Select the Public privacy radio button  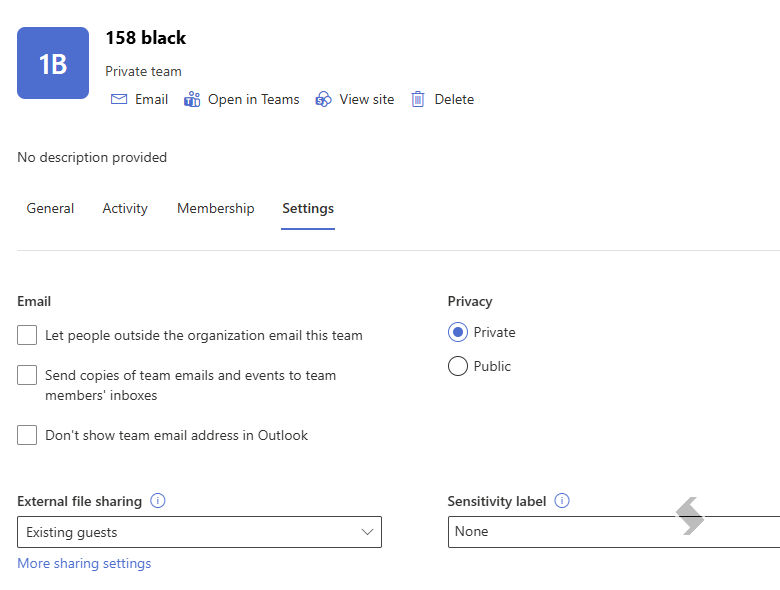(x=458, y=366)
